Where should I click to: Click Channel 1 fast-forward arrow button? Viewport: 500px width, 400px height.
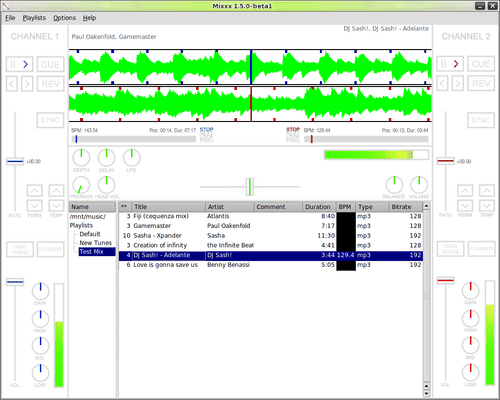coord(27,84)
